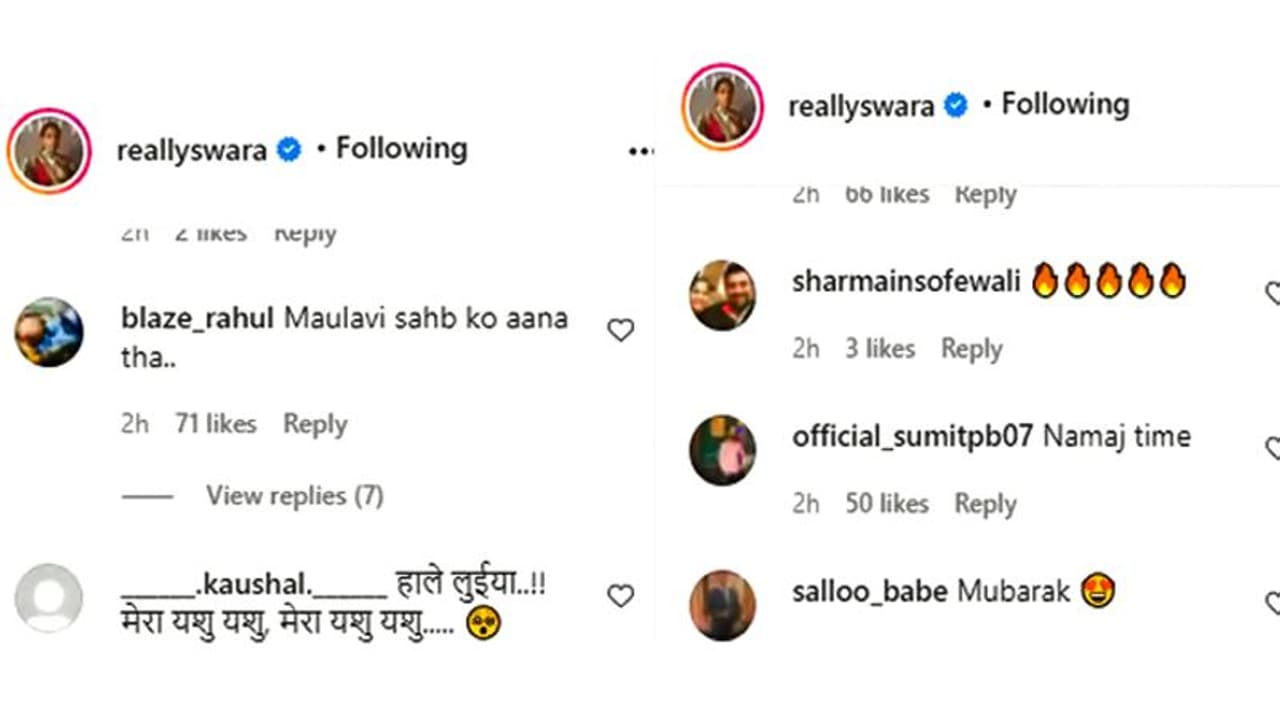Open blaze_rahul's profile picture
1280x722 pixels.
coord(49,332)
